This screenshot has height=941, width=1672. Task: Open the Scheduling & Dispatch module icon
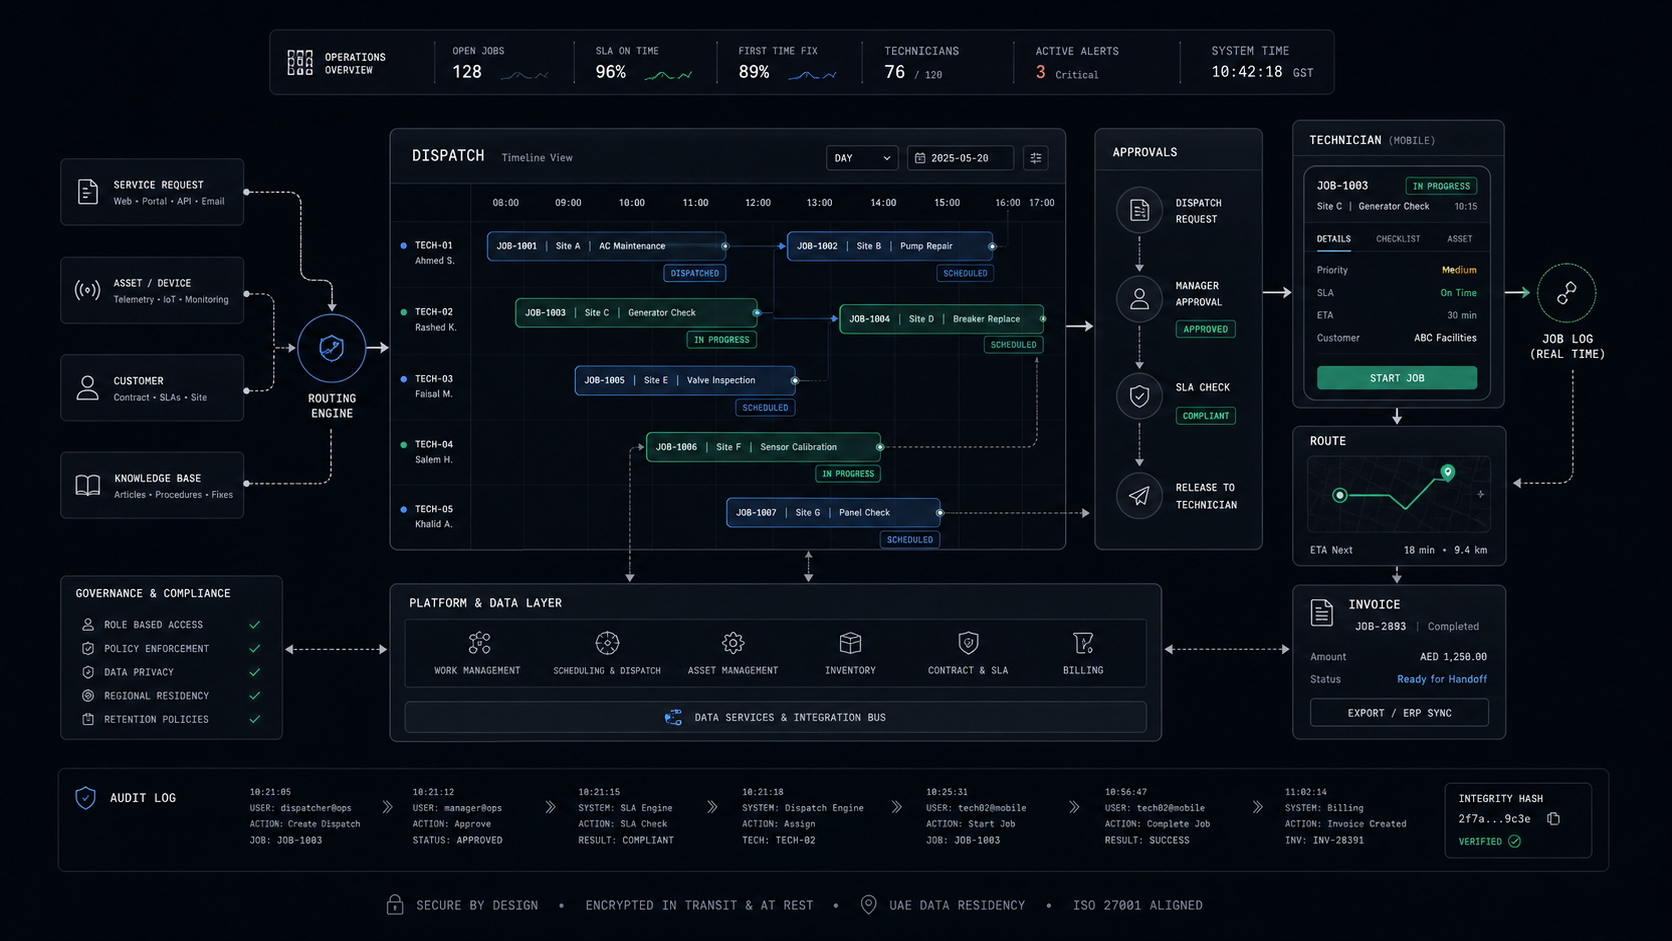[x=607, y=642]
